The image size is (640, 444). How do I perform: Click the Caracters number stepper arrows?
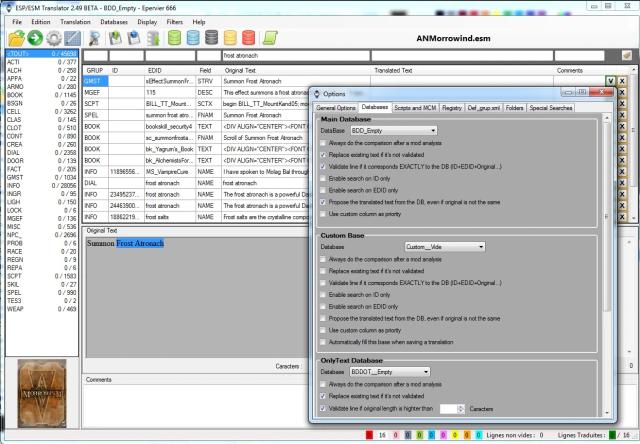[x=461, y=408]
